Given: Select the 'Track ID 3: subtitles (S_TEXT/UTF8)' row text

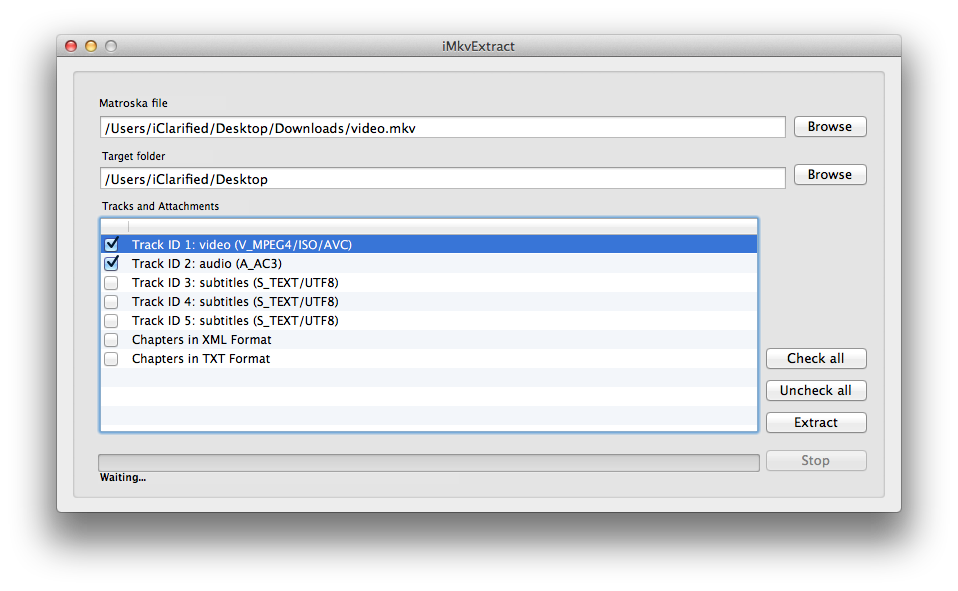Looking at the screenshot, I should (235, 282).
